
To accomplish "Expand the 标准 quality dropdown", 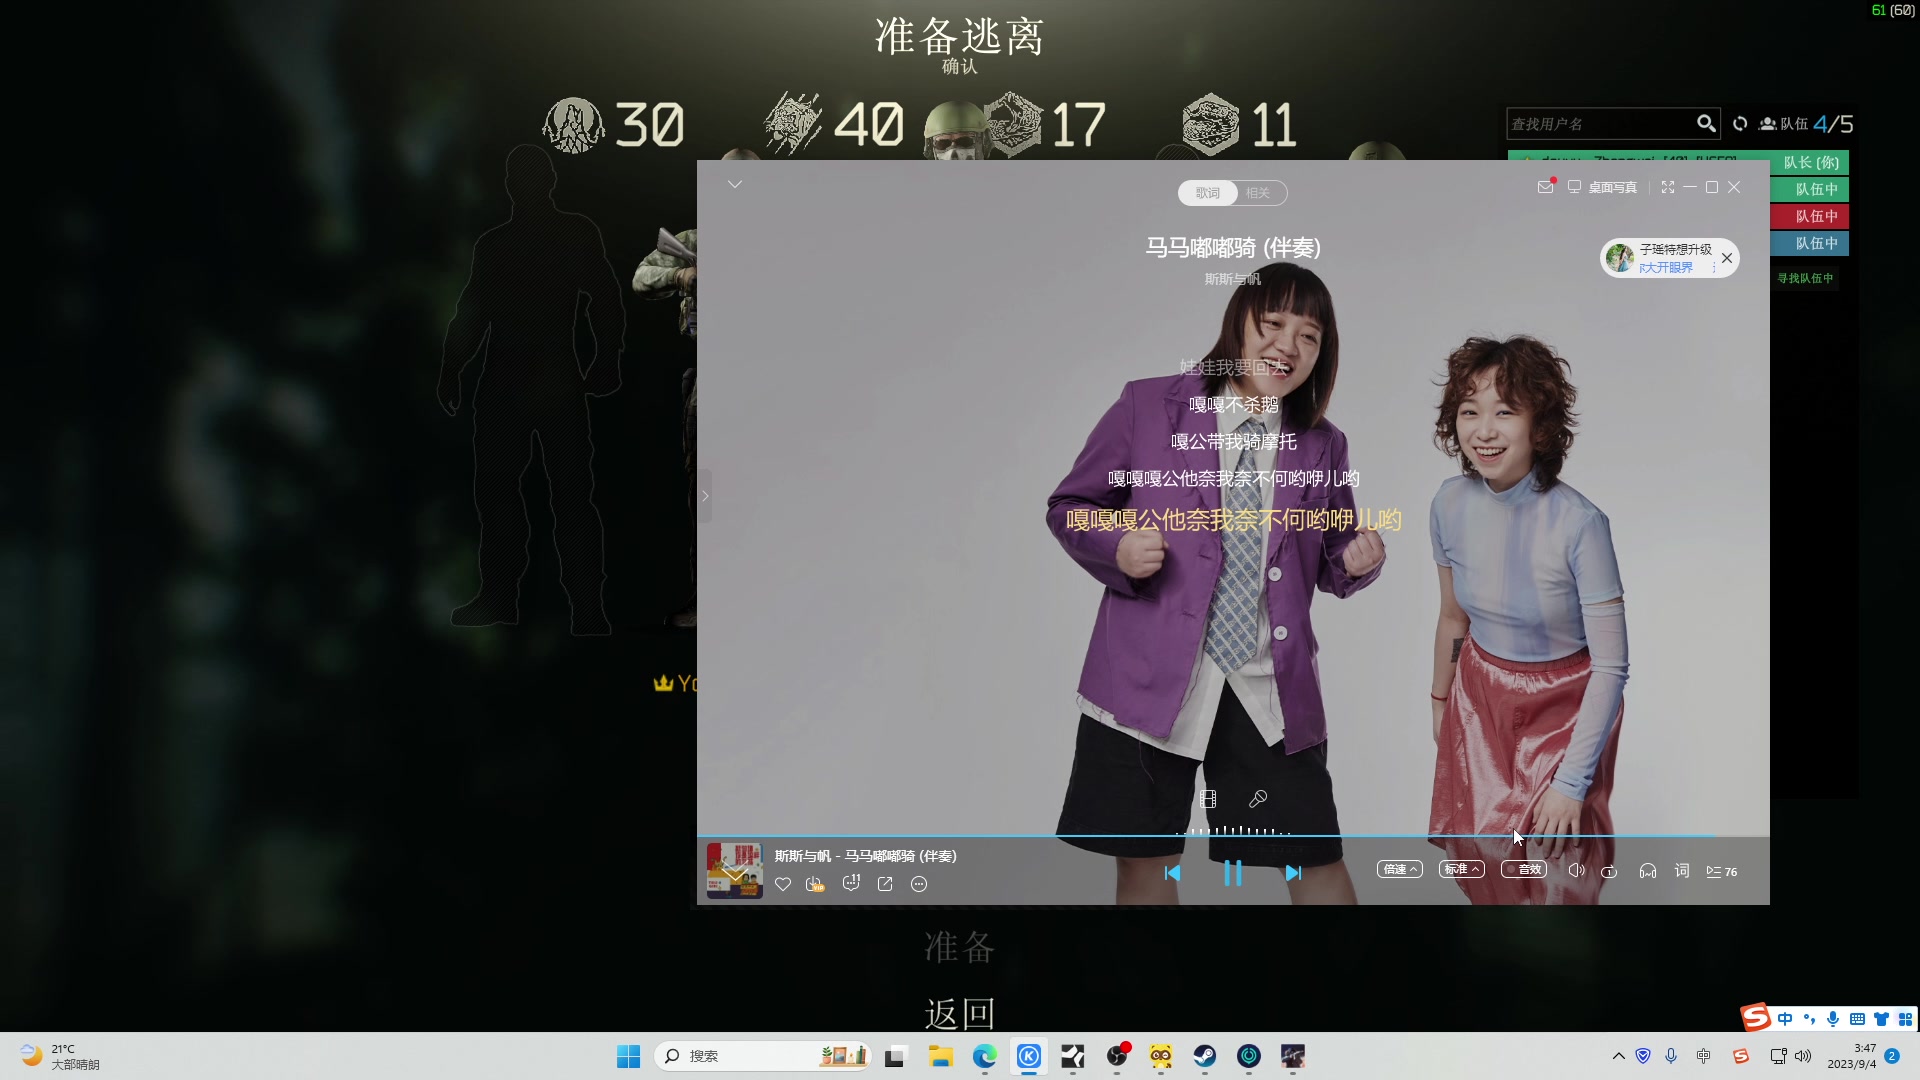I will click(1461, 870).
